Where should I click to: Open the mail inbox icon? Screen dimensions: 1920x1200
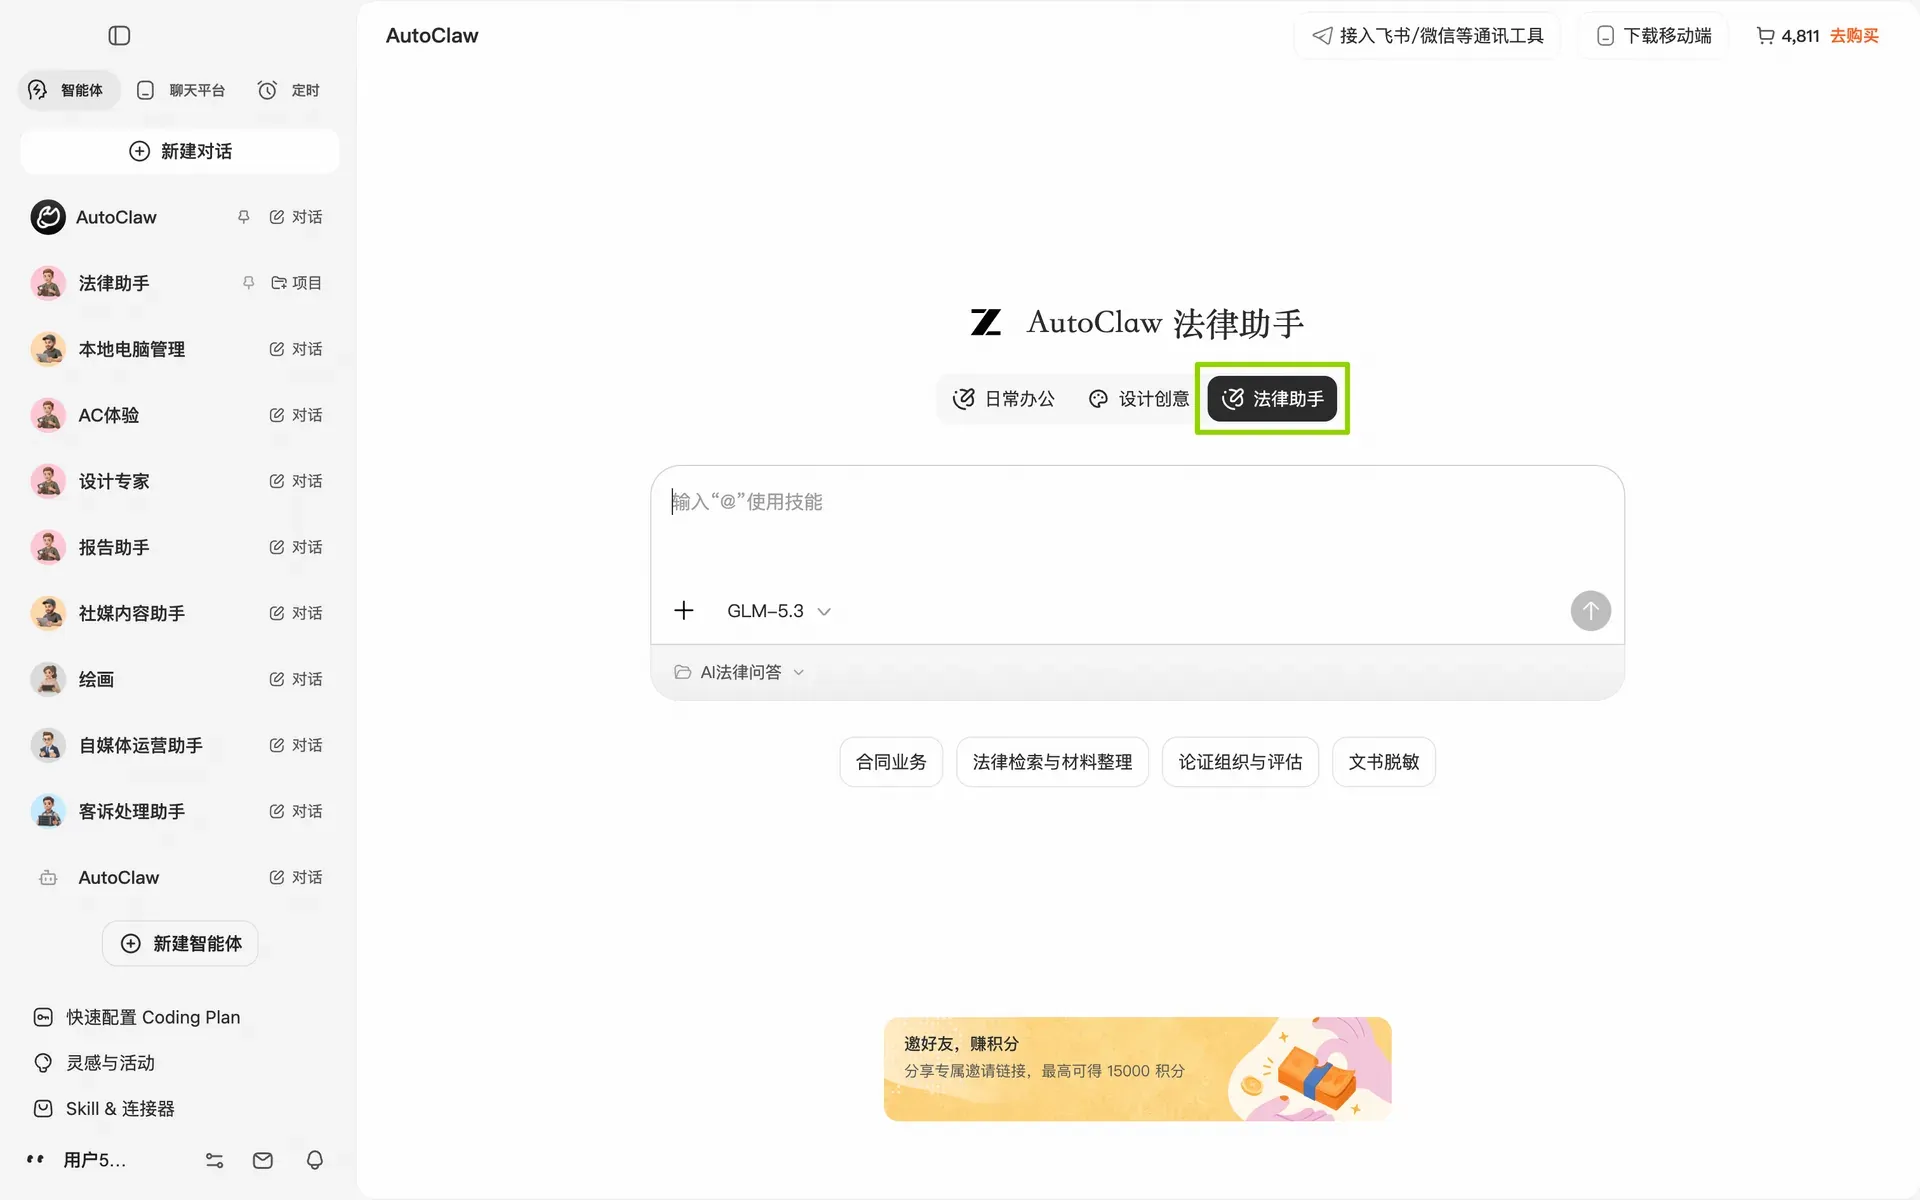point(263,1160)
